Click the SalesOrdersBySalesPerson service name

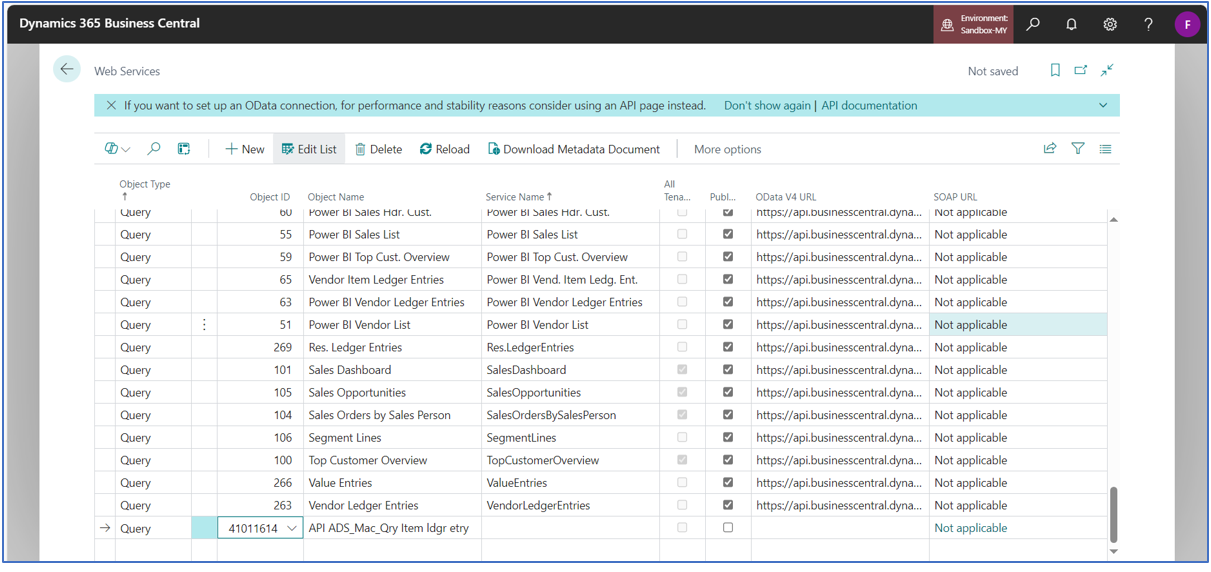[x=551, y=415]
